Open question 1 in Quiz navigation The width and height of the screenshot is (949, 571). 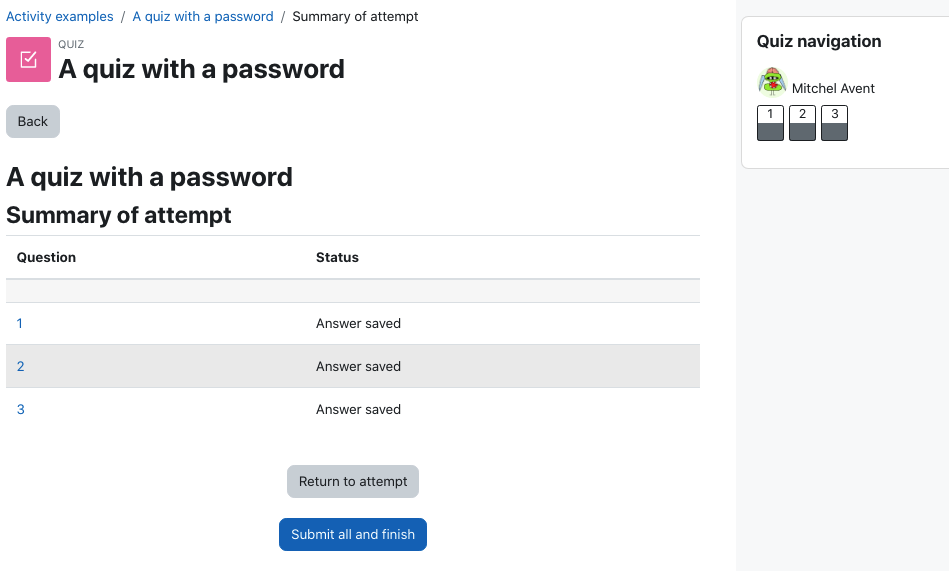click(770, 123)
